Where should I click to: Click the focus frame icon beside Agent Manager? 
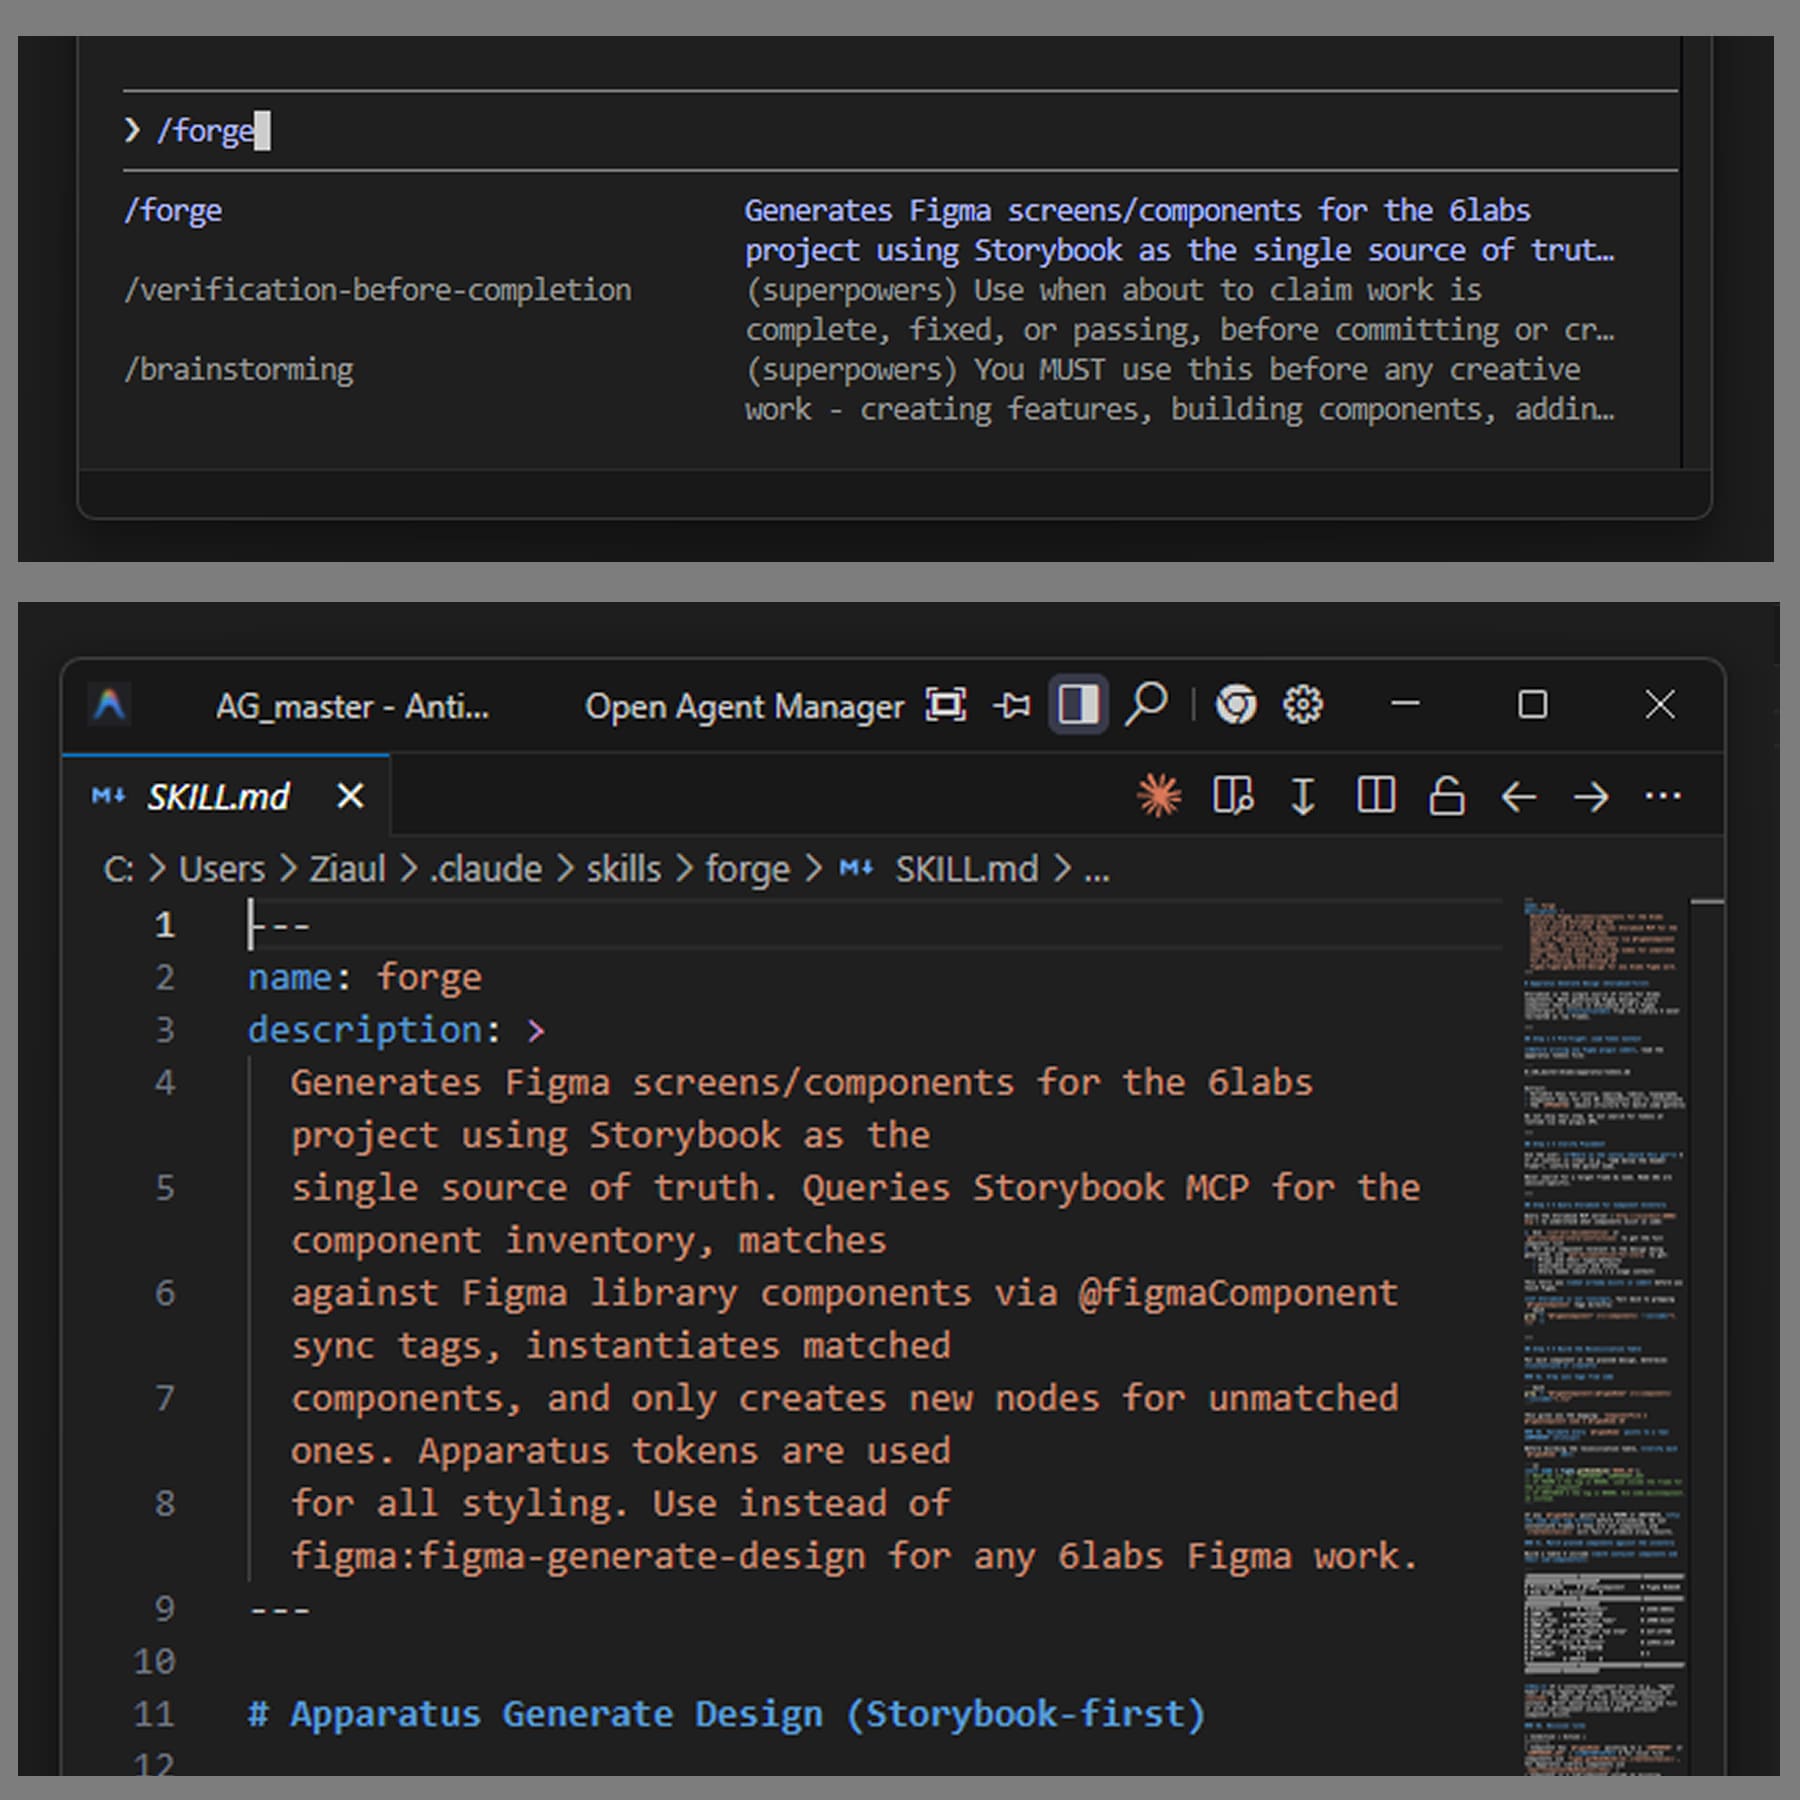click(946, 705)
